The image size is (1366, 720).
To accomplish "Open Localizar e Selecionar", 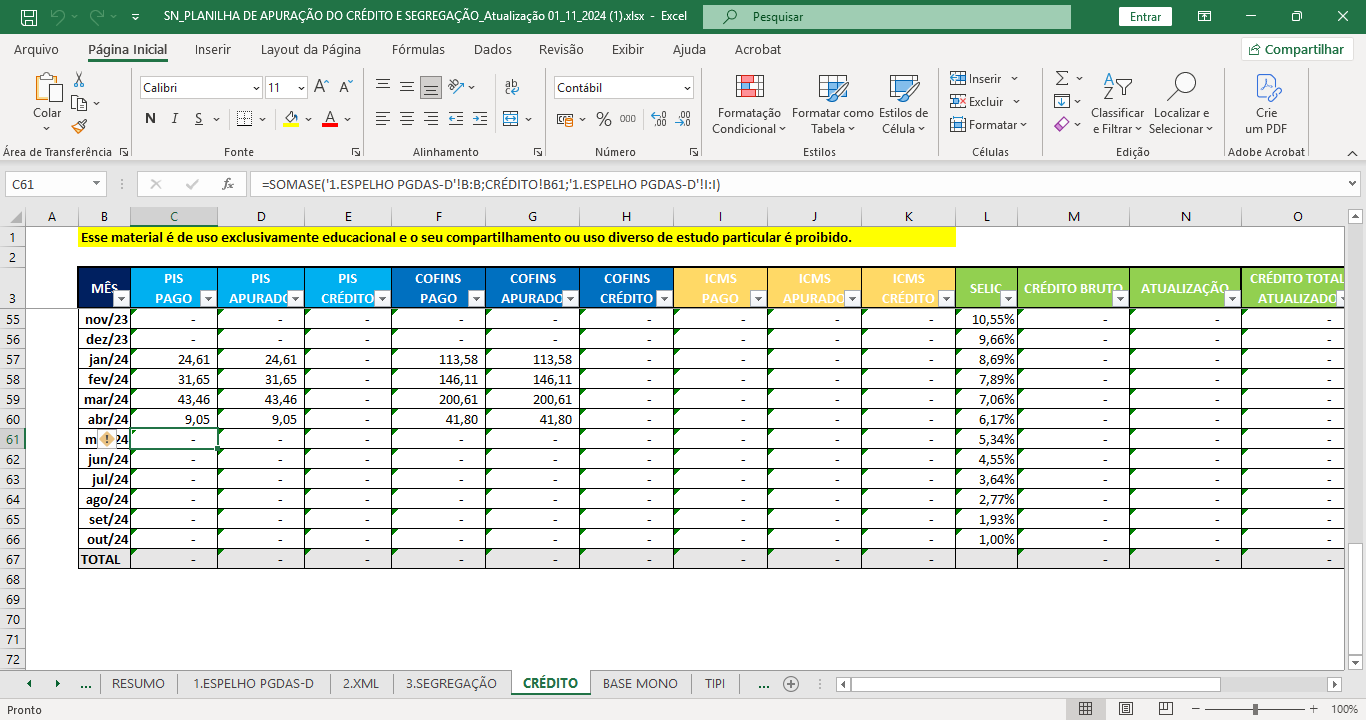I will (x=1181, y=104).
